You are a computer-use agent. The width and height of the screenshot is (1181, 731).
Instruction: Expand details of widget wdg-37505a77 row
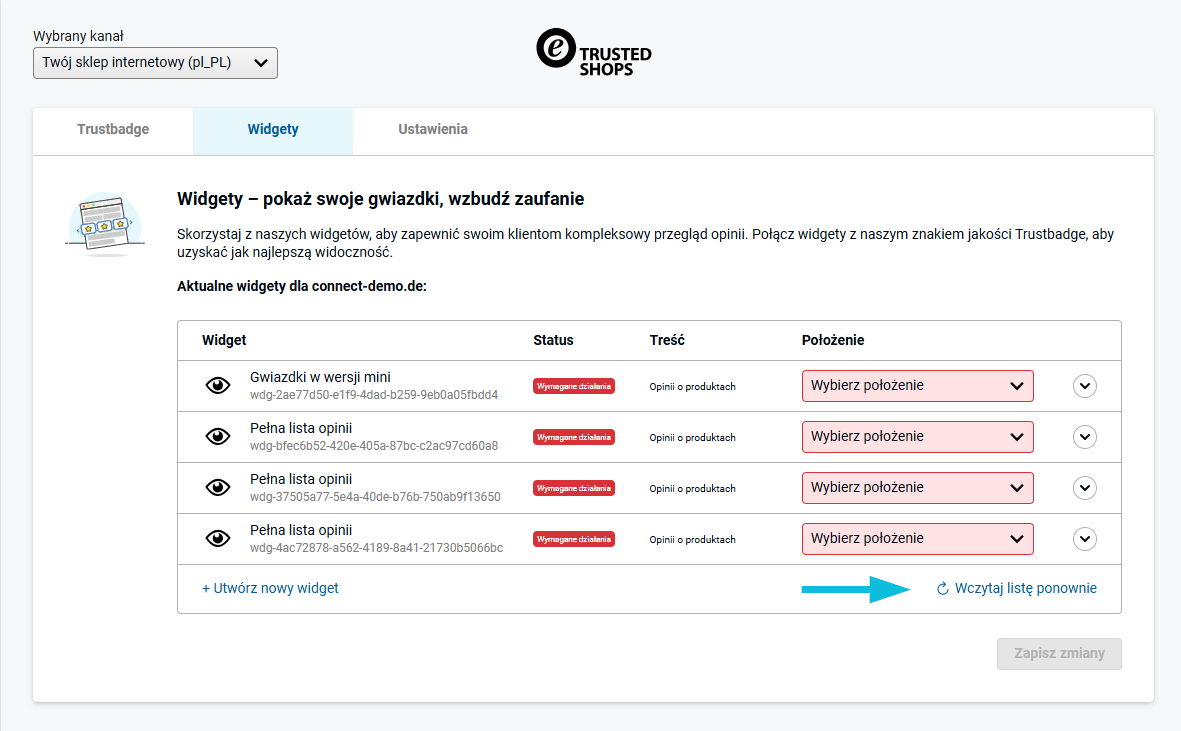coord(1085,489)
